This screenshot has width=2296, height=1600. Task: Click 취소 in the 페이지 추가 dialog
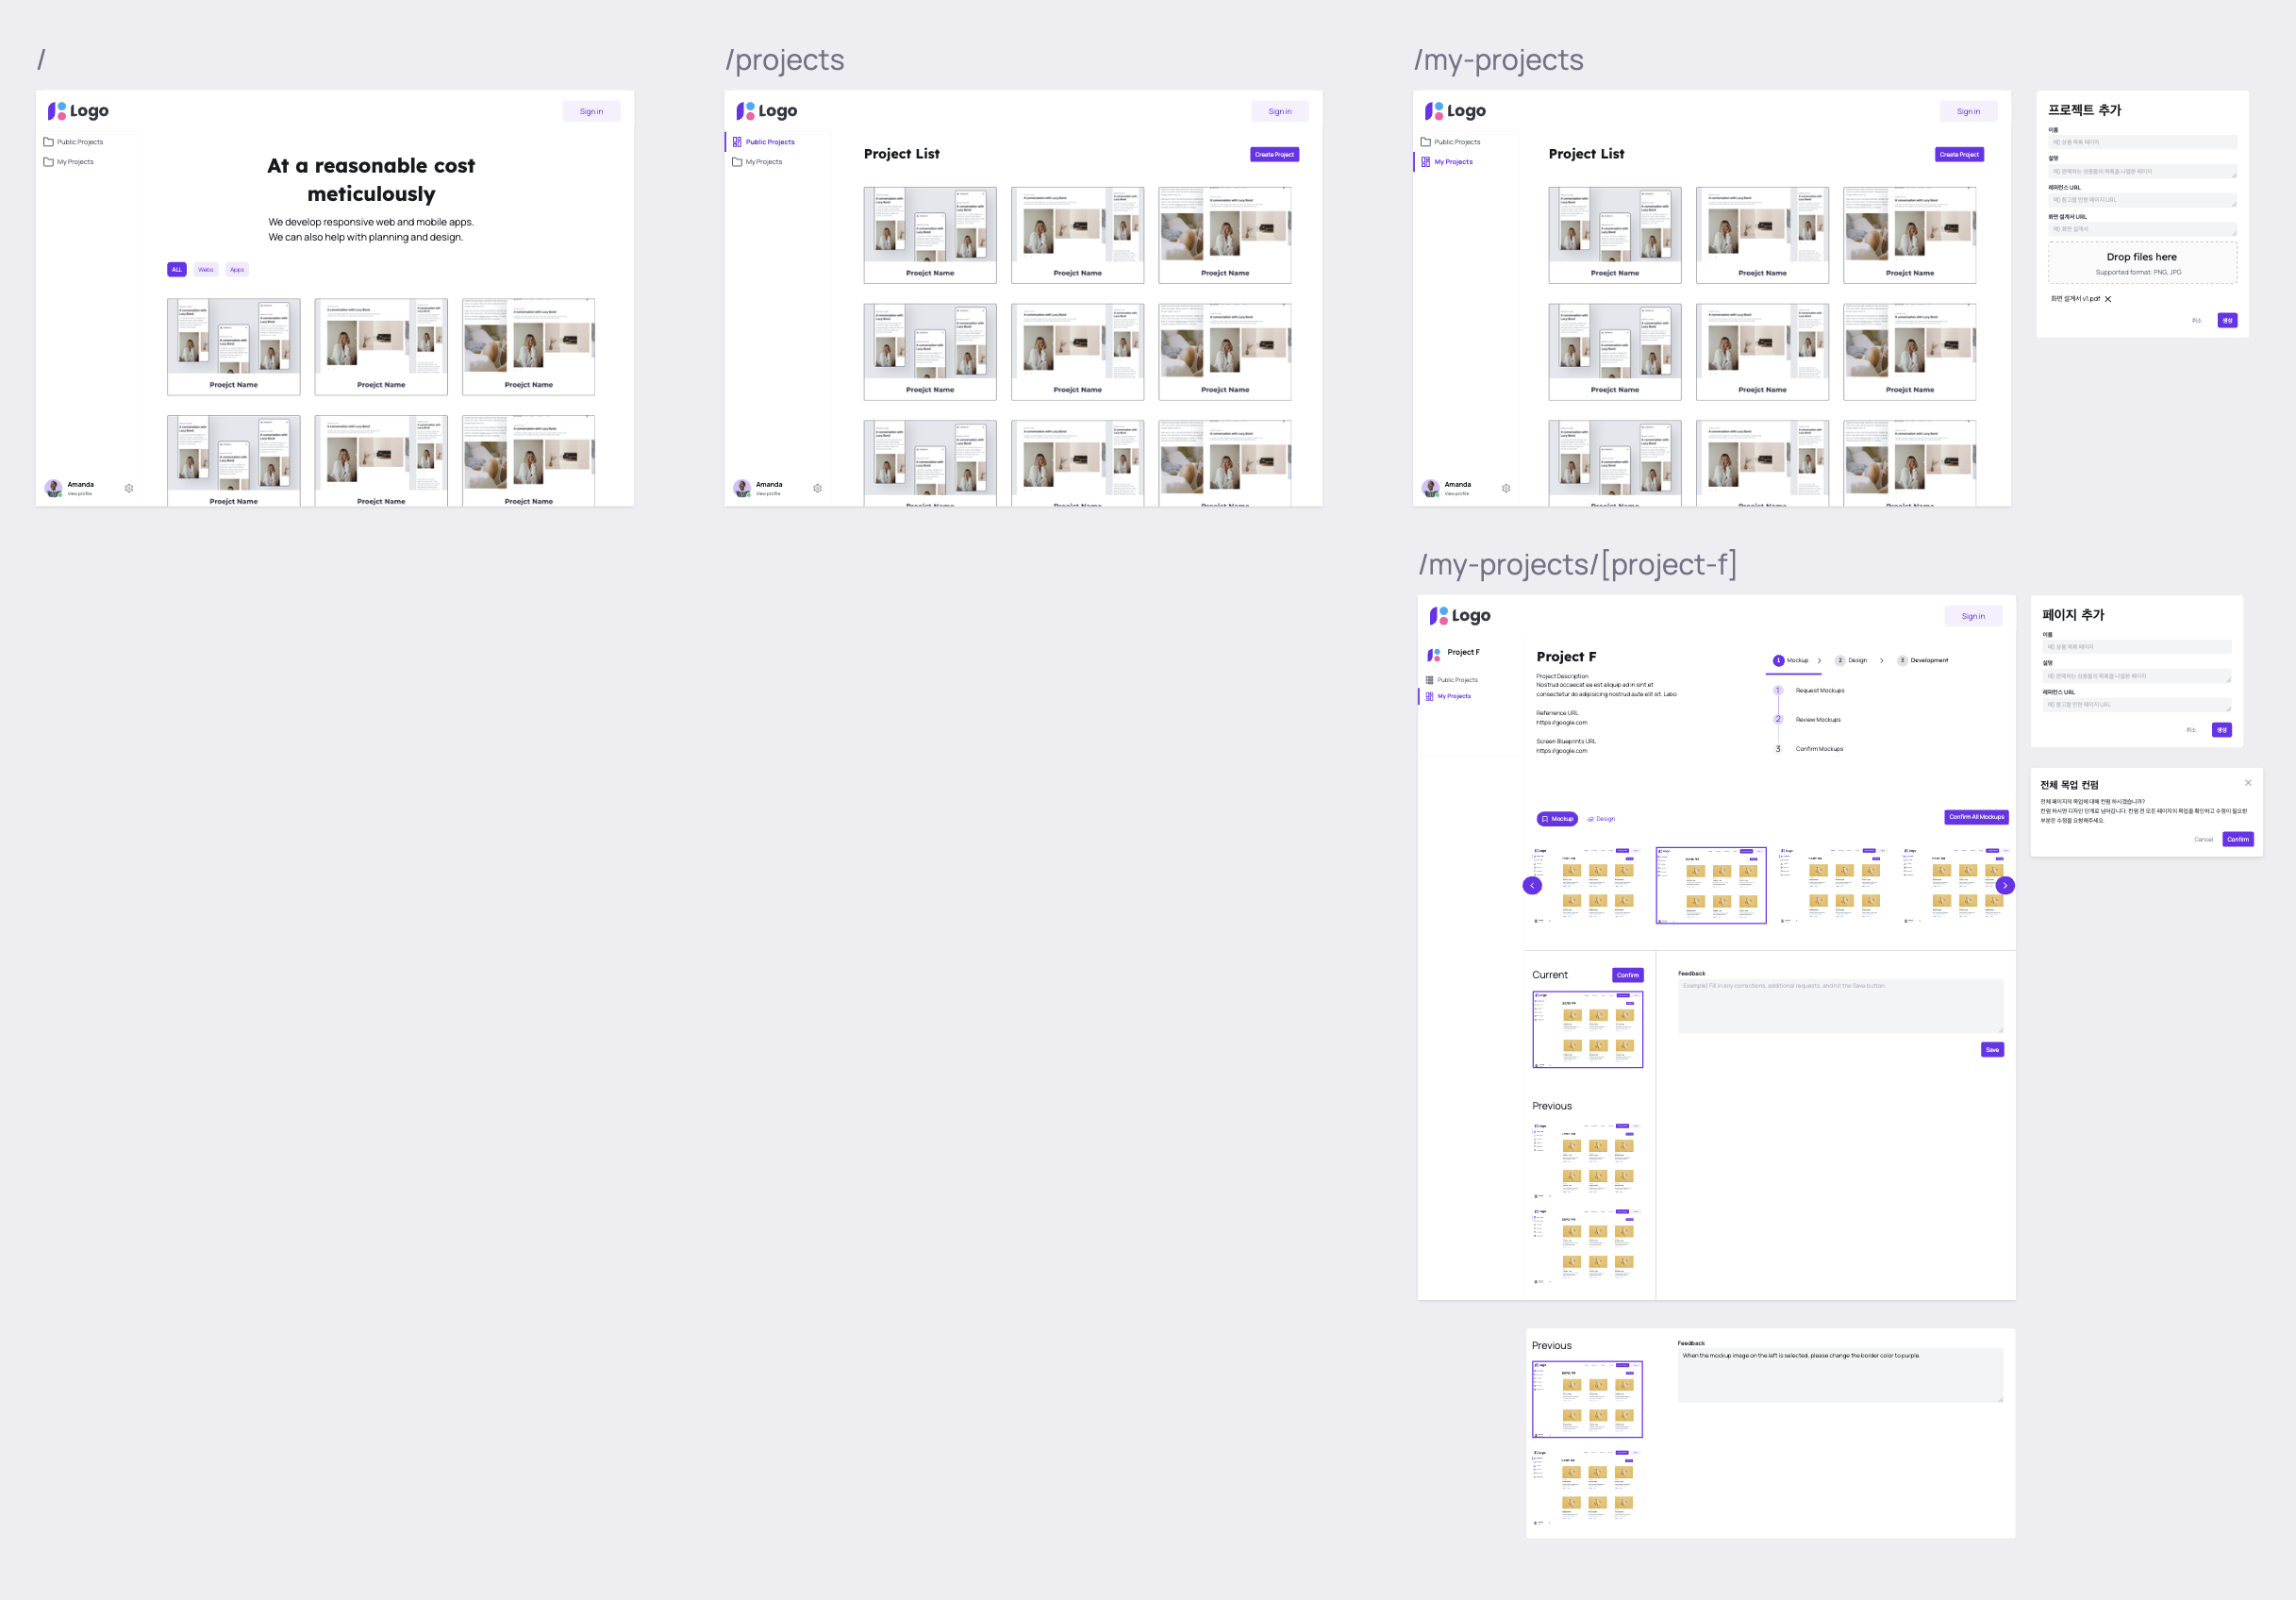2190,730
